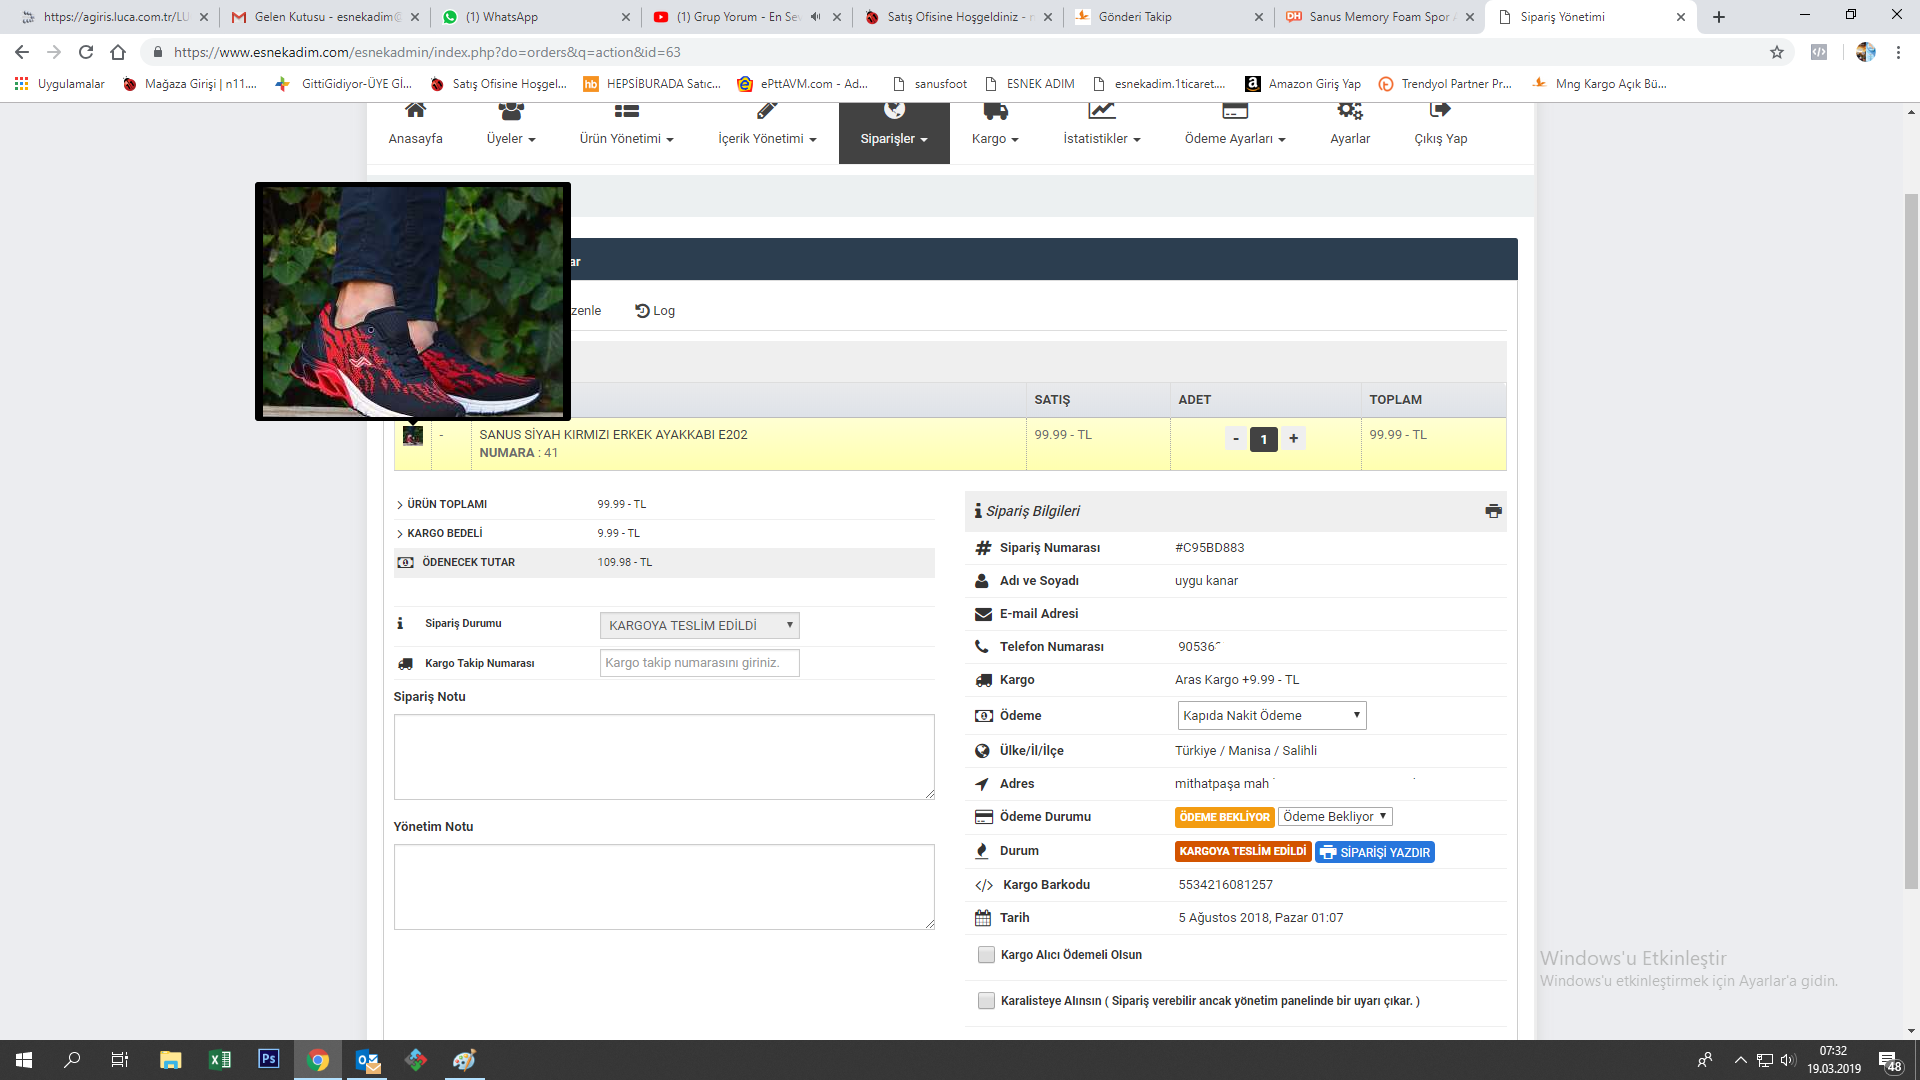Click the Çıkış Yap logout icon
1920x1080 pixels.
[x=1440, y=110]
